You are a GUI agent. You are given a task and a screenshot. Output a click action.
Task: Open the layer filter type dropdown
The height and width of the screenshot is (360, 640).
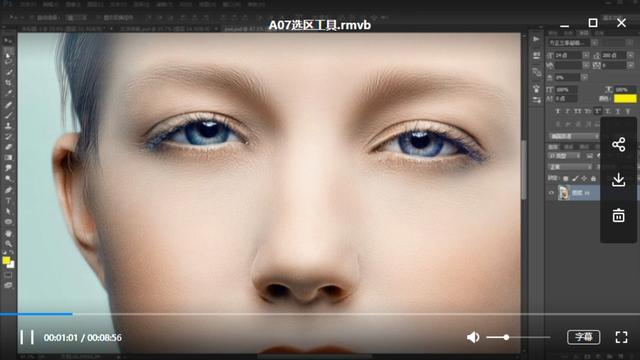coord(564,156)
